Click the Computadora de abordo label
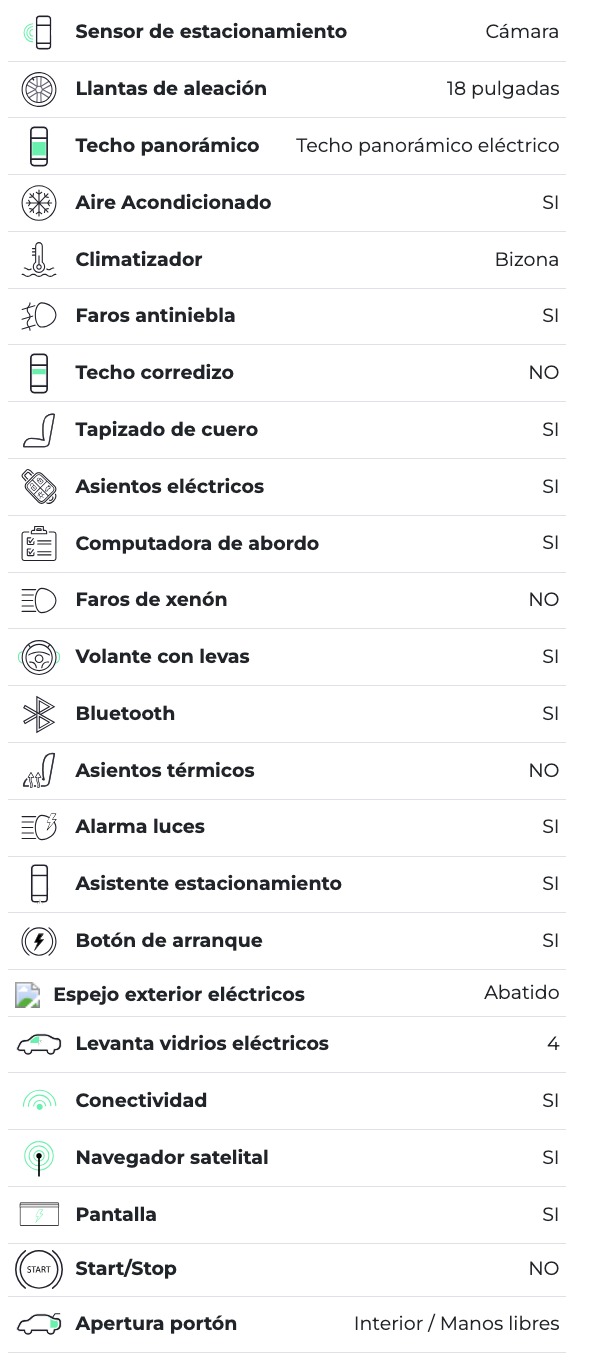602x1362 pixels. click(197, 544)
